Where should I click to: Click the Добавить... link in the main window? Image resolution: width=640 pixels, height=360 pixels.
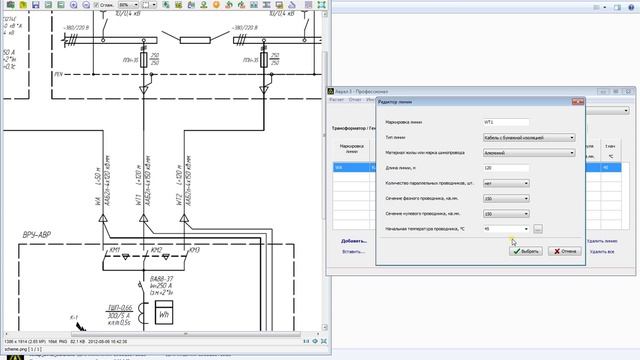coord(354,241)
